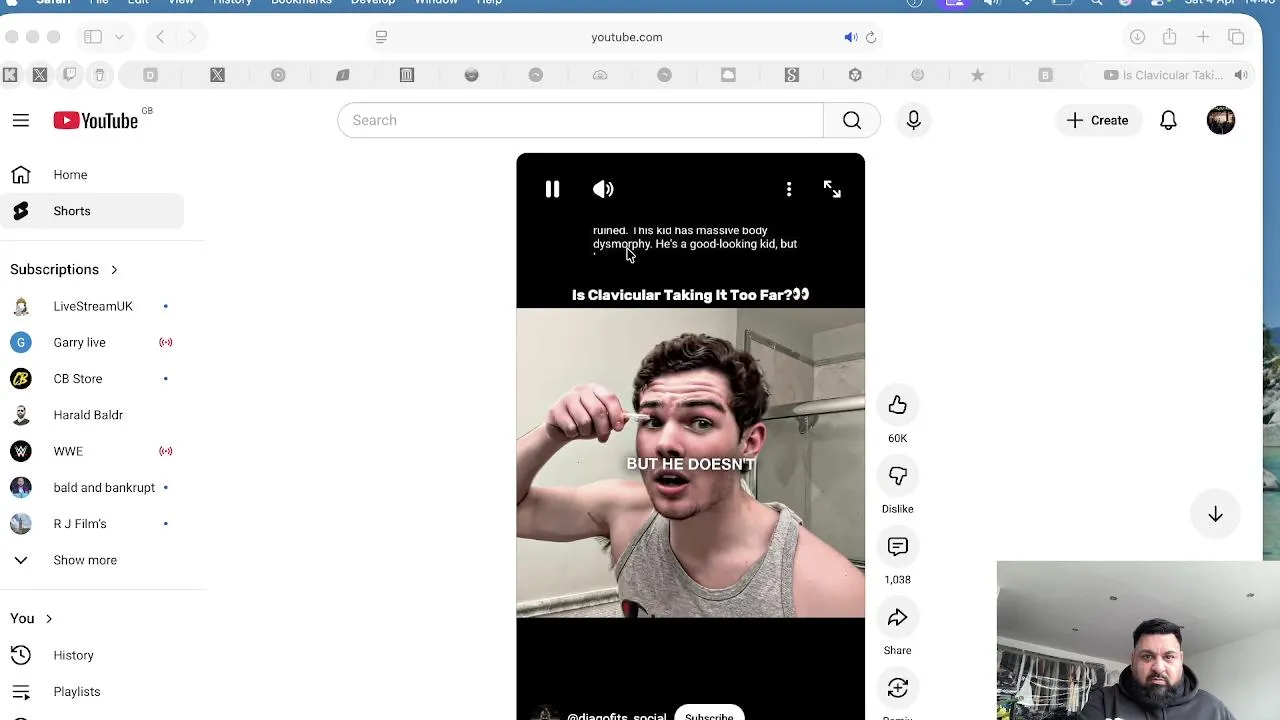Screen dimensions: 1280x720
Task: Expand Show more subscriptions
Action: point(92,560)
